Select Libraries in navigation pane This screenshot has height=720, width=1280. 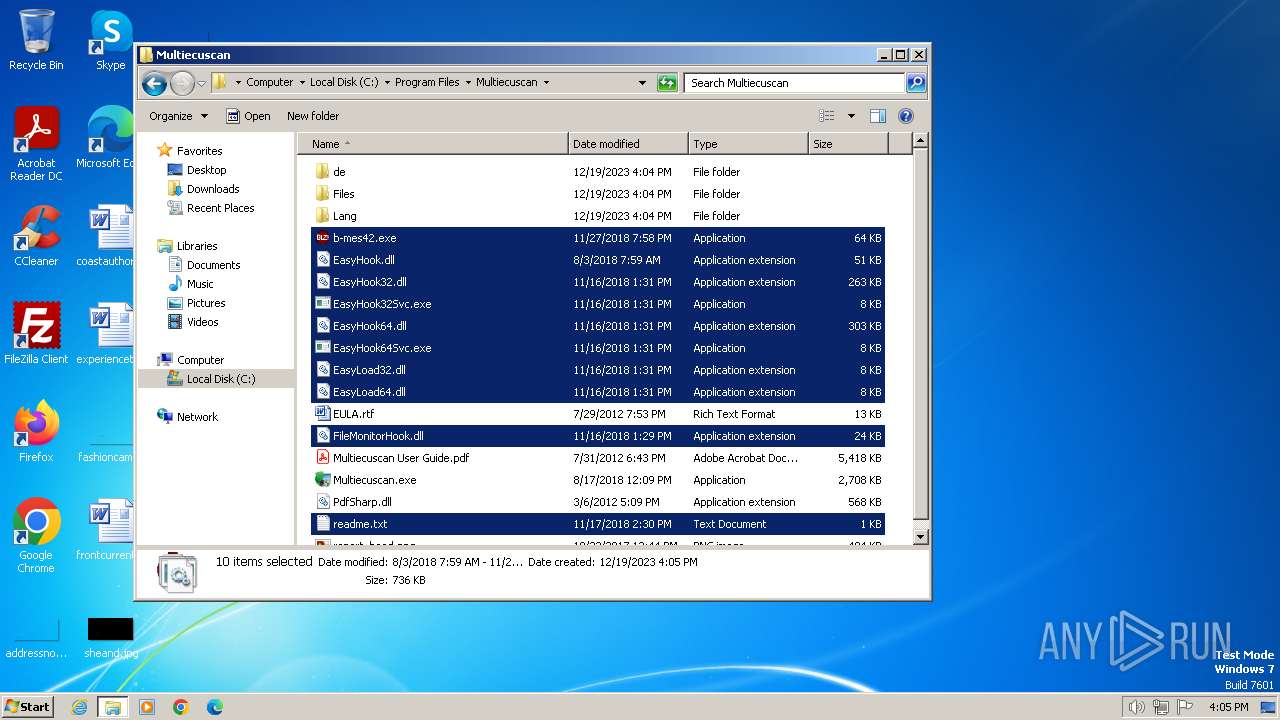197,246
